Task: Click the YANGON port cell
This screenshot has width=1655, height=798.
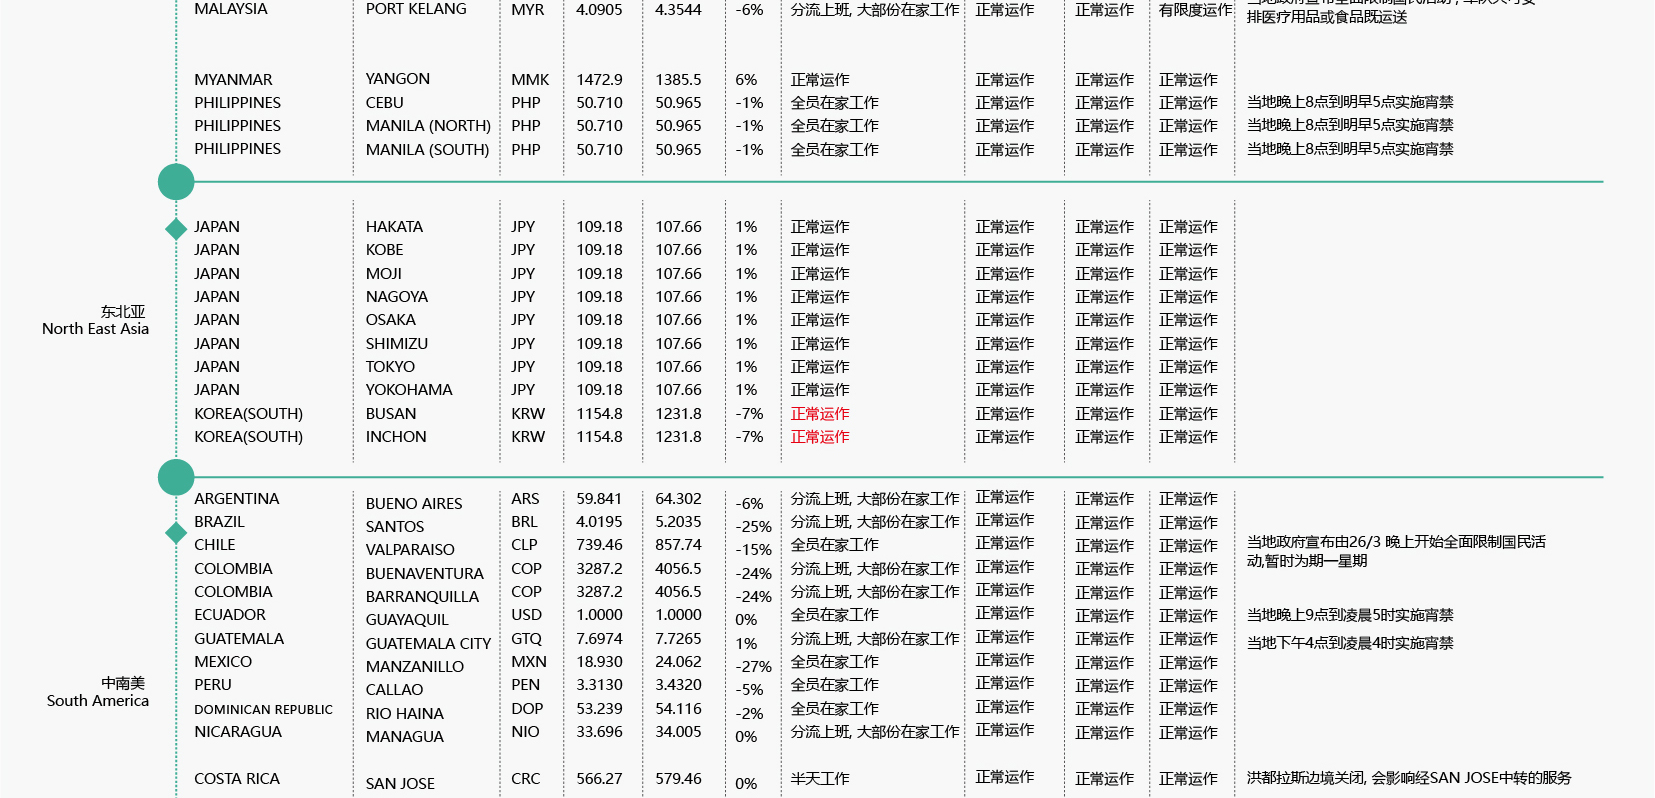Action: tap(398, 79)
